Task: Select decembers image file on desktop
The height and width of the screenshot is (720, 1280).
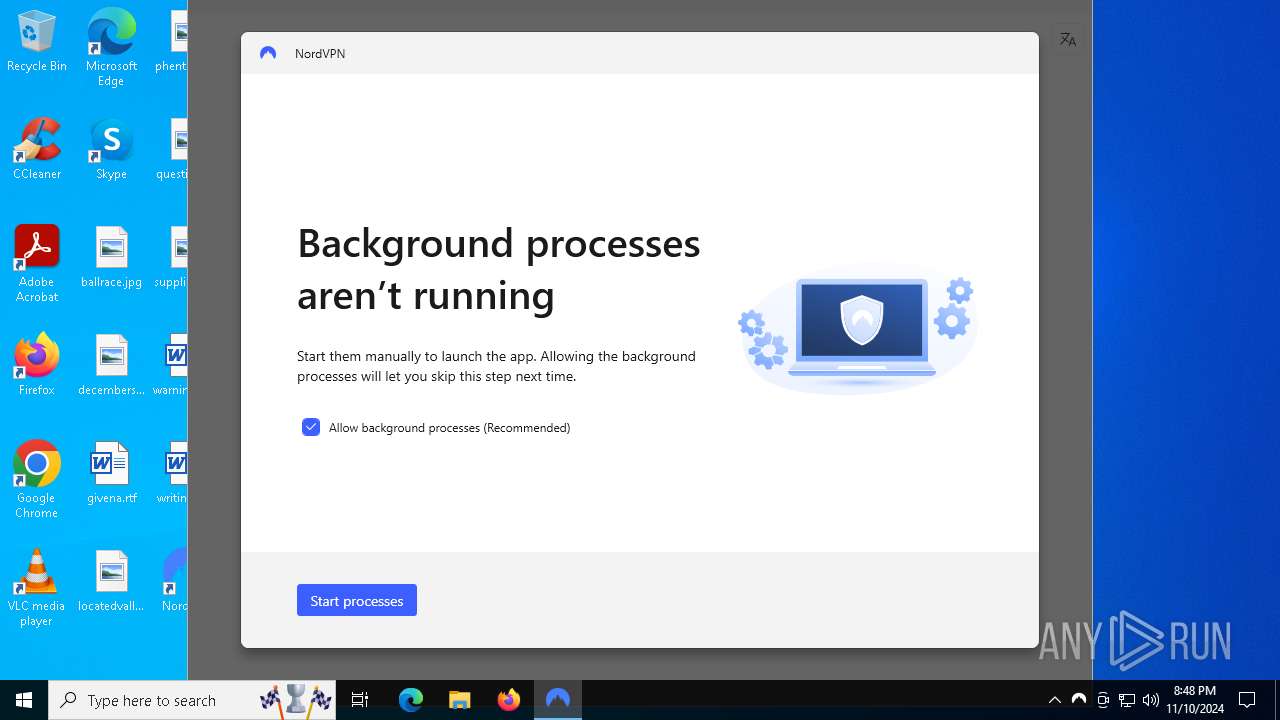Action: pos(111,365)
